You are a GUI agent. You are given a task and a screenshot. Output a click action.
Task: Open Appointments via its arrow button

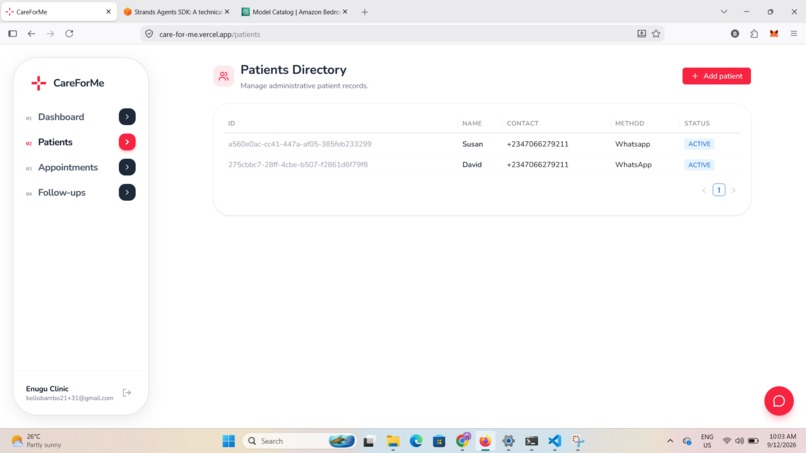[x=127, y=167]
